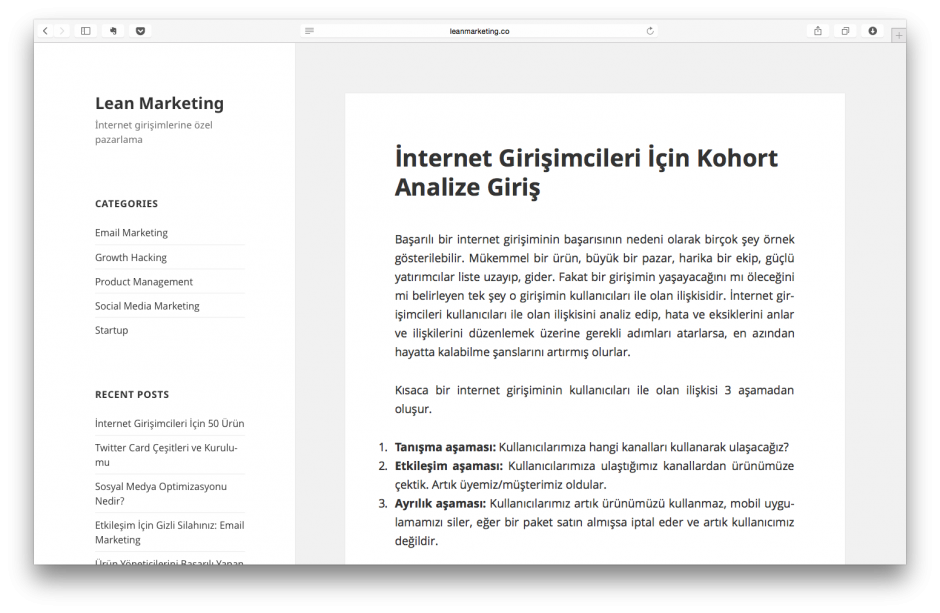Viewport: 940px width, 613px height.
Task: Select the Startup category link
Action: pyautogui.click(x=111, y=330)
